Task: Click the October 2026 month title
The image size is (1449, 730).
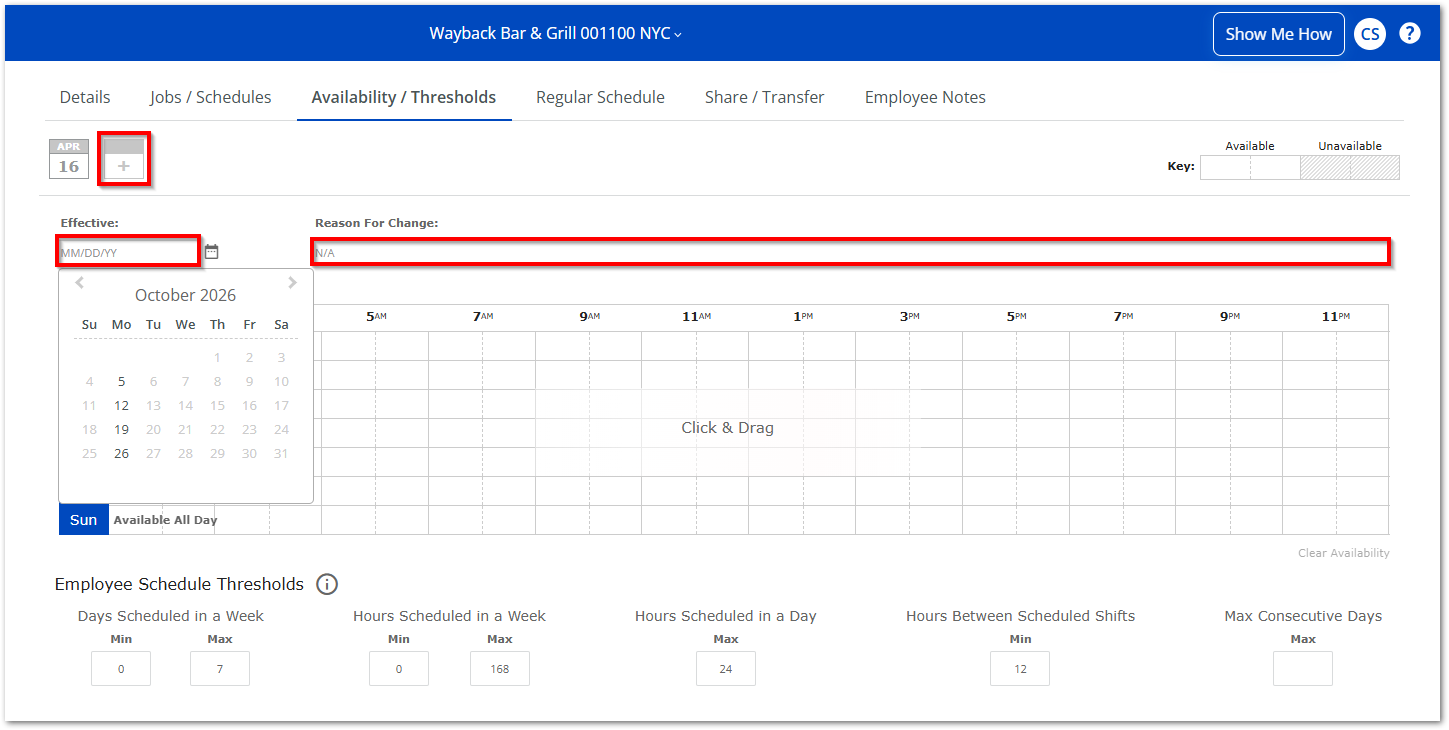Action: coord(186,295)
